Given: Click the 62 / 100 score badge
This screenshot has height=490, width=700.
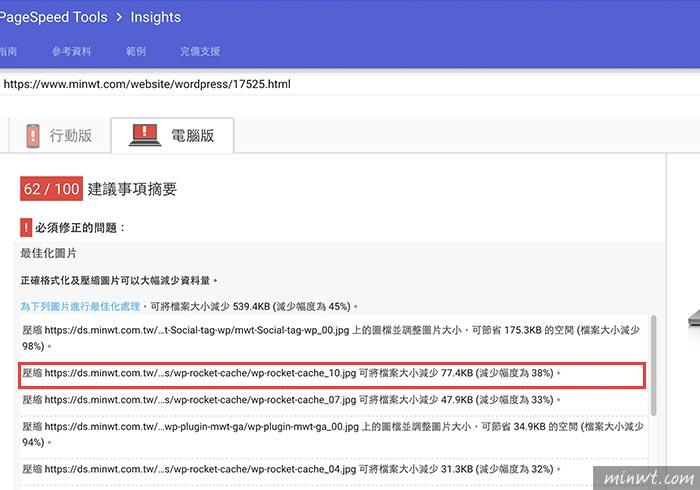Looking at the screenshot, I should coord(51,189).
